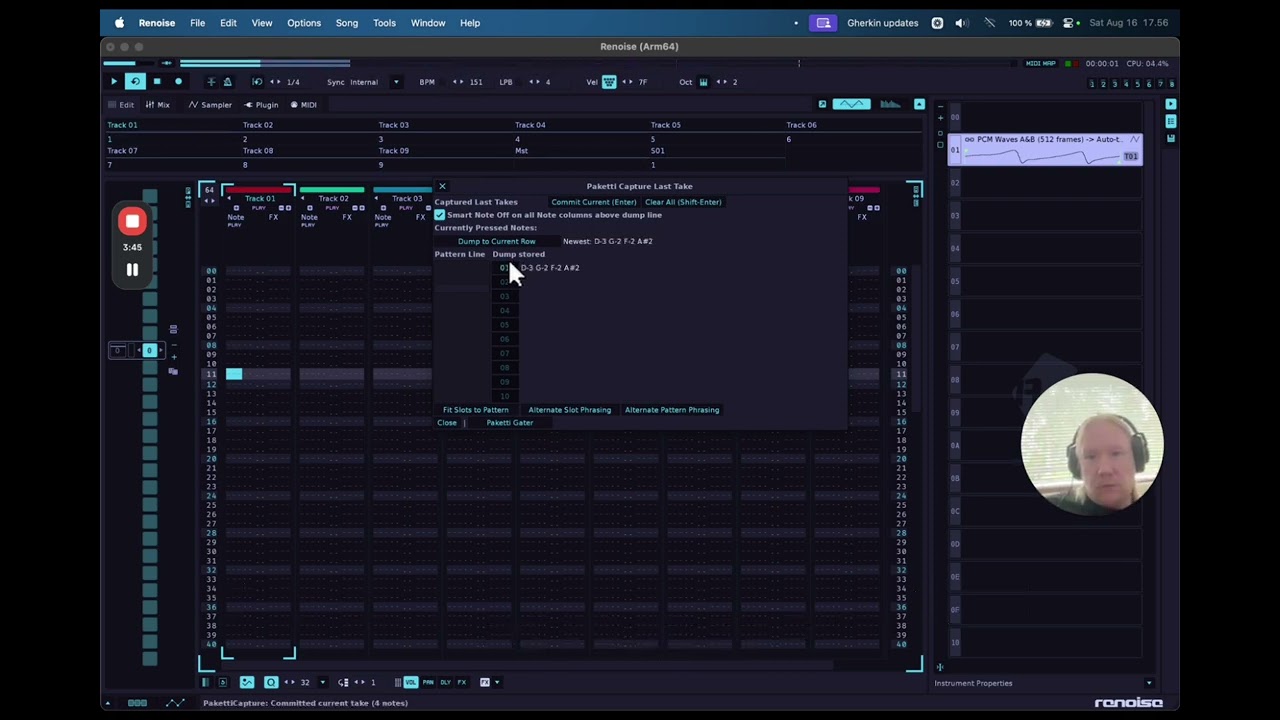Select user preset number 1
The width and height of the screenshot is (1280, 720).
[1092, 84]
